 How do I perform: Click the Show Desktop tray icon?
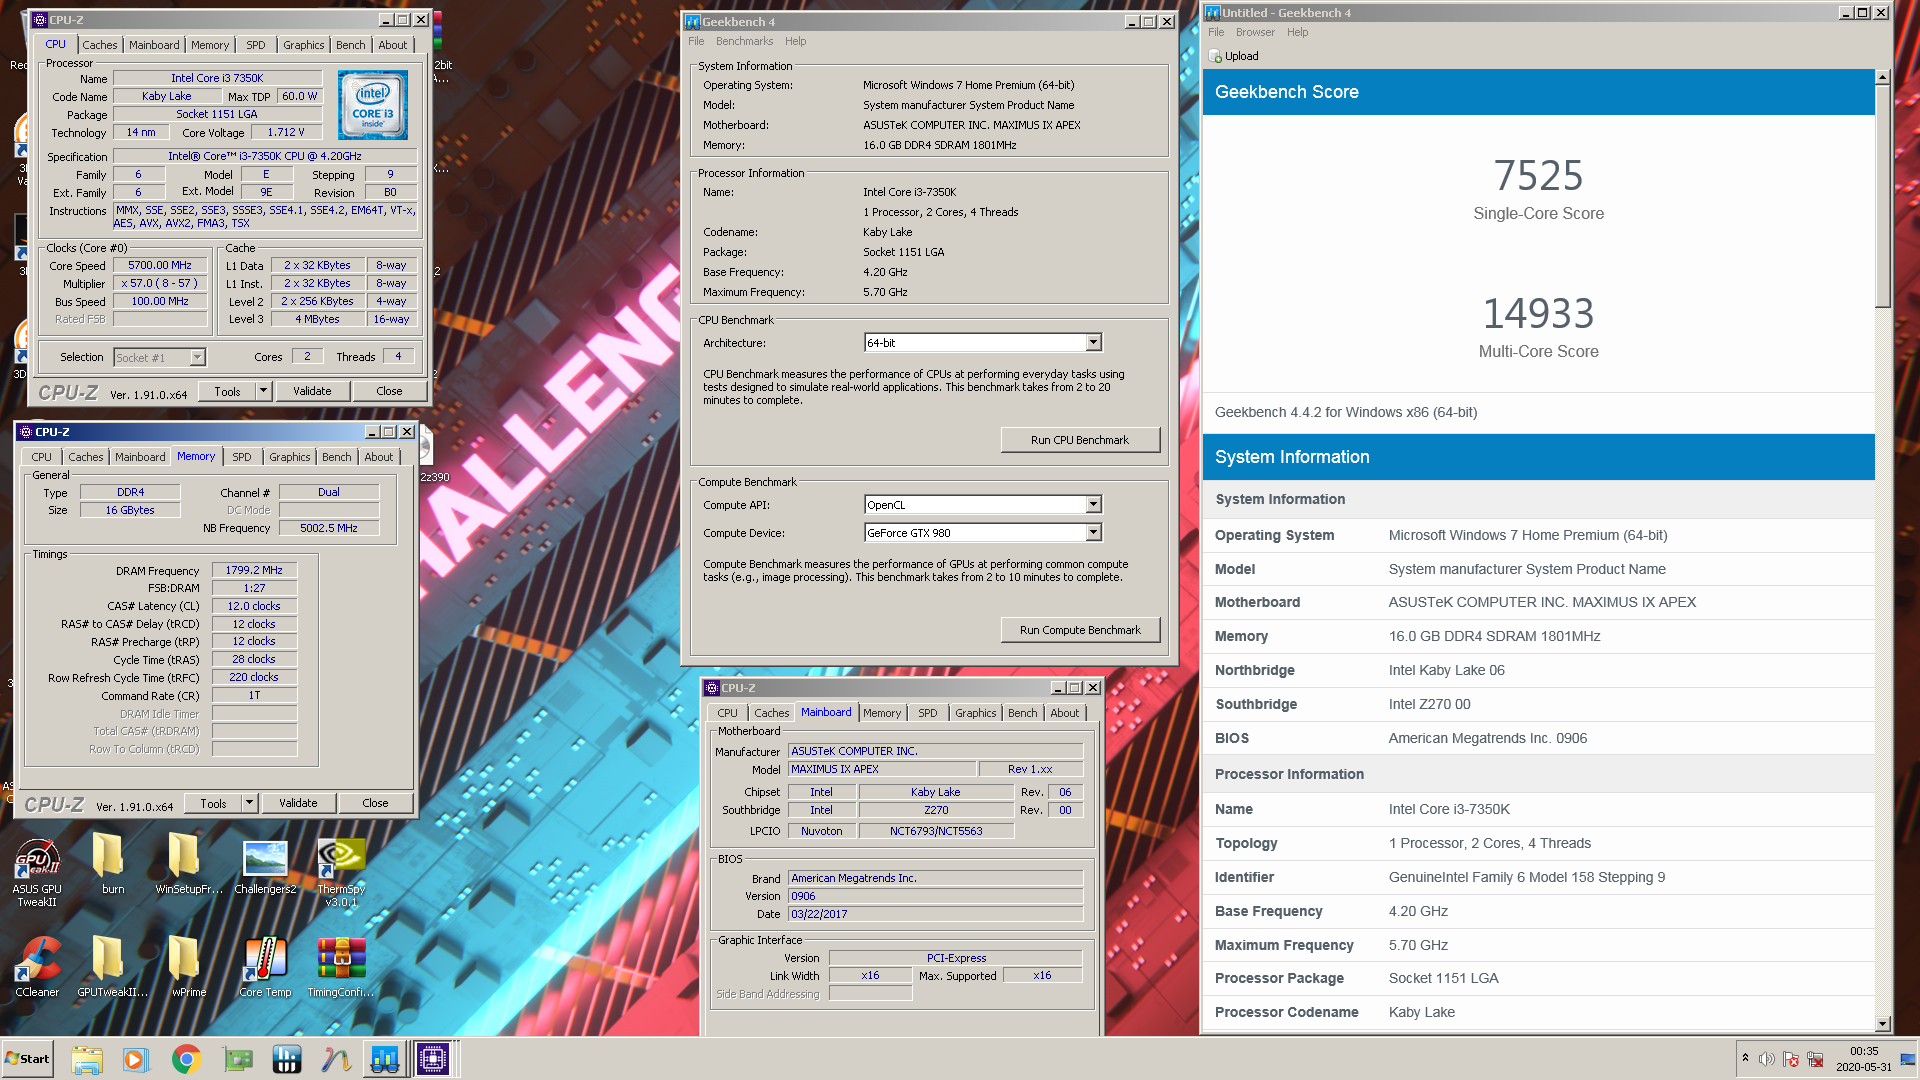pyautogui.click(x=1908, y=1059)
